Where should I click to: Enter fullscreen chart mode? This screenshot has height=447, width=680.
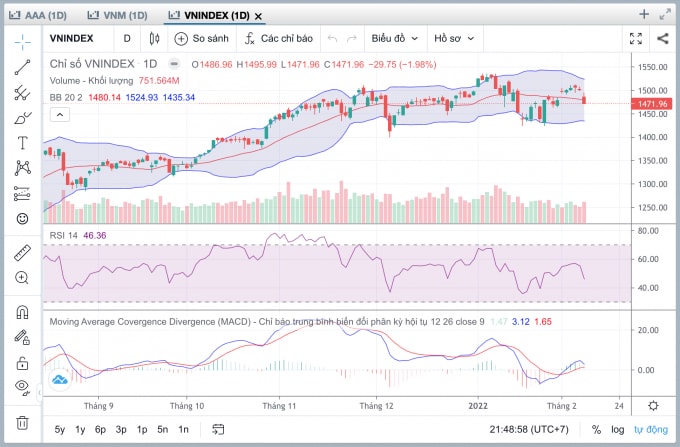click(636, 39)
